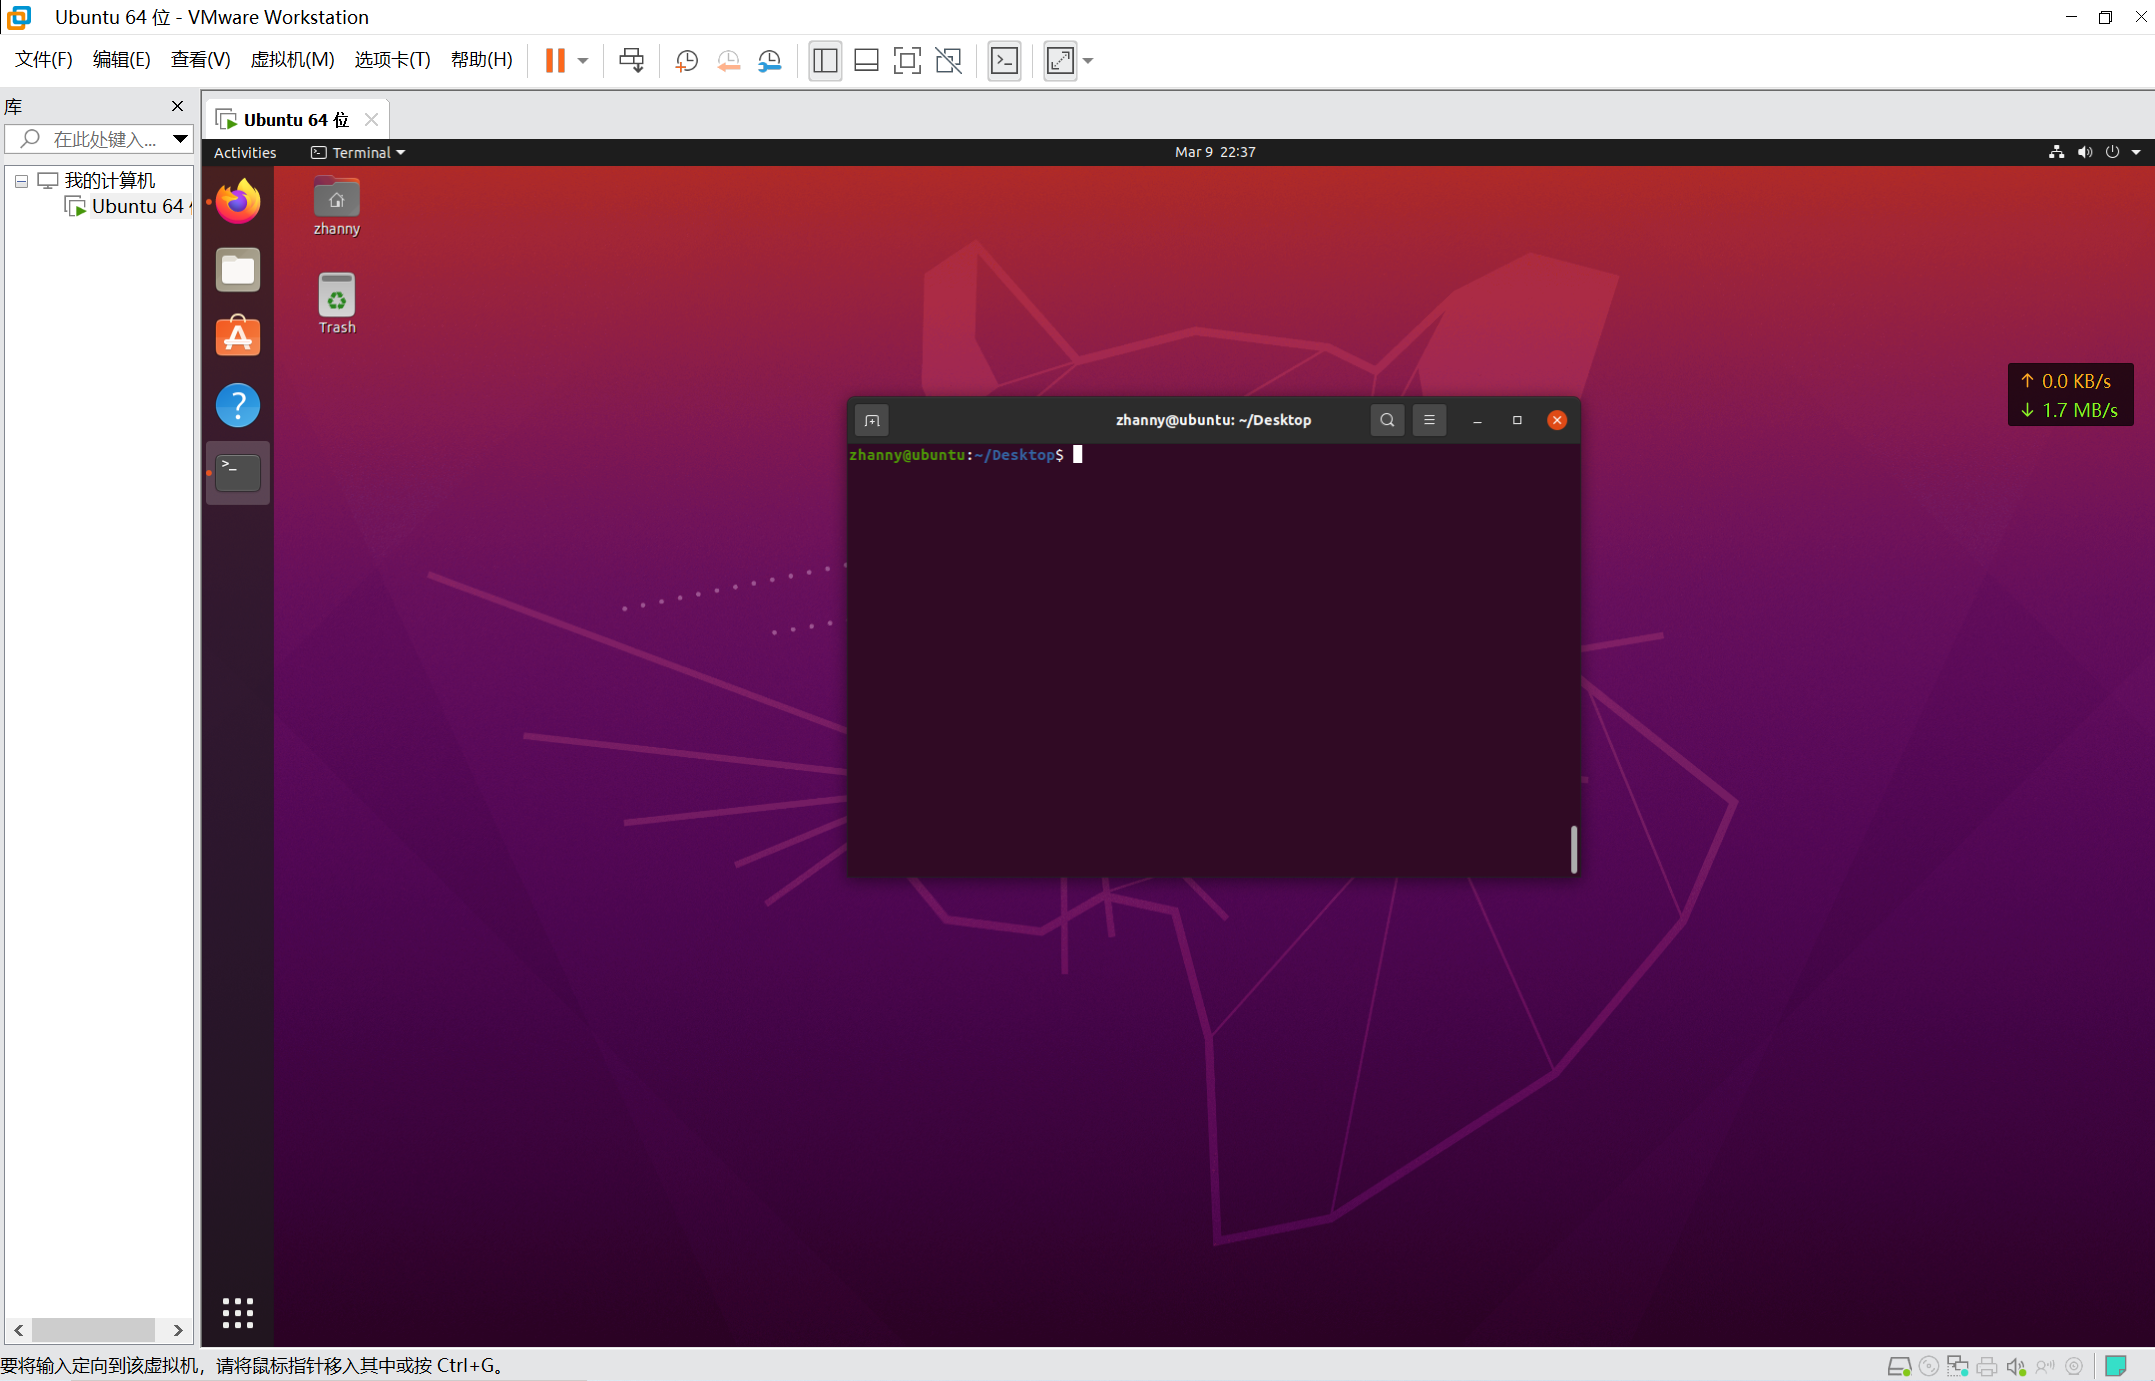The width and height of the screenshot is (2155, 1381).
Task: Click the Files manager icon in dock
Action: pyautogui.click(x=239, y=270)
